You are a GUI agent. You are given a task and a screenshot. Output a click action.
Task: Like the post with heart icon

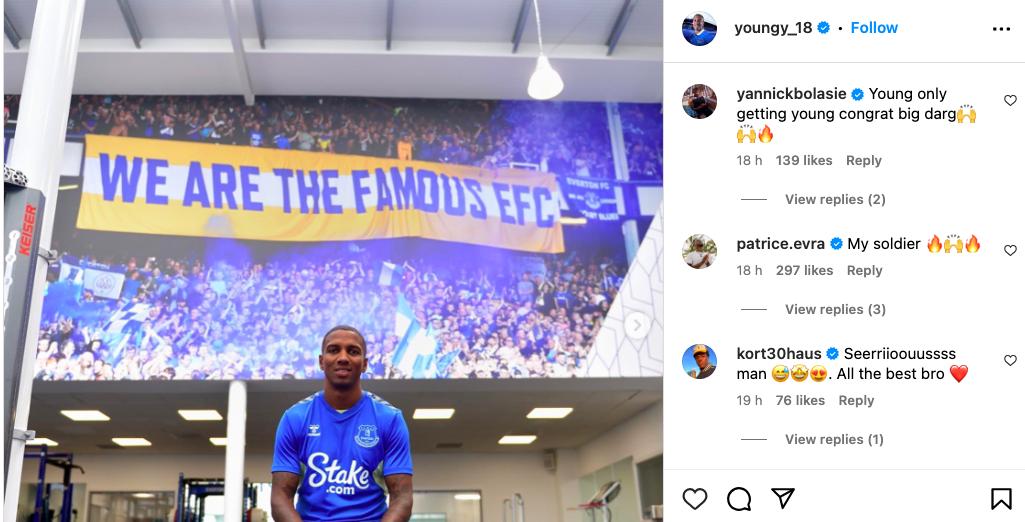click(695, 499)
